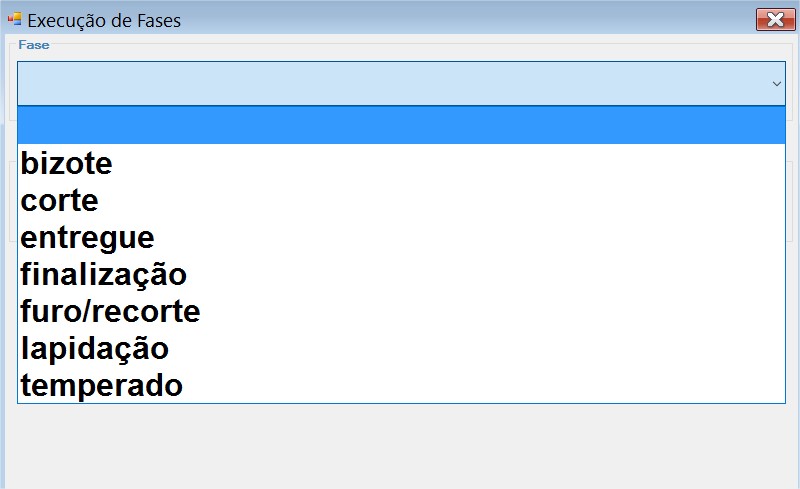This screenshot has height=489, width=800.
Task: Click the small down-arrow icon in the Fase field
Action: coord(777,84)
